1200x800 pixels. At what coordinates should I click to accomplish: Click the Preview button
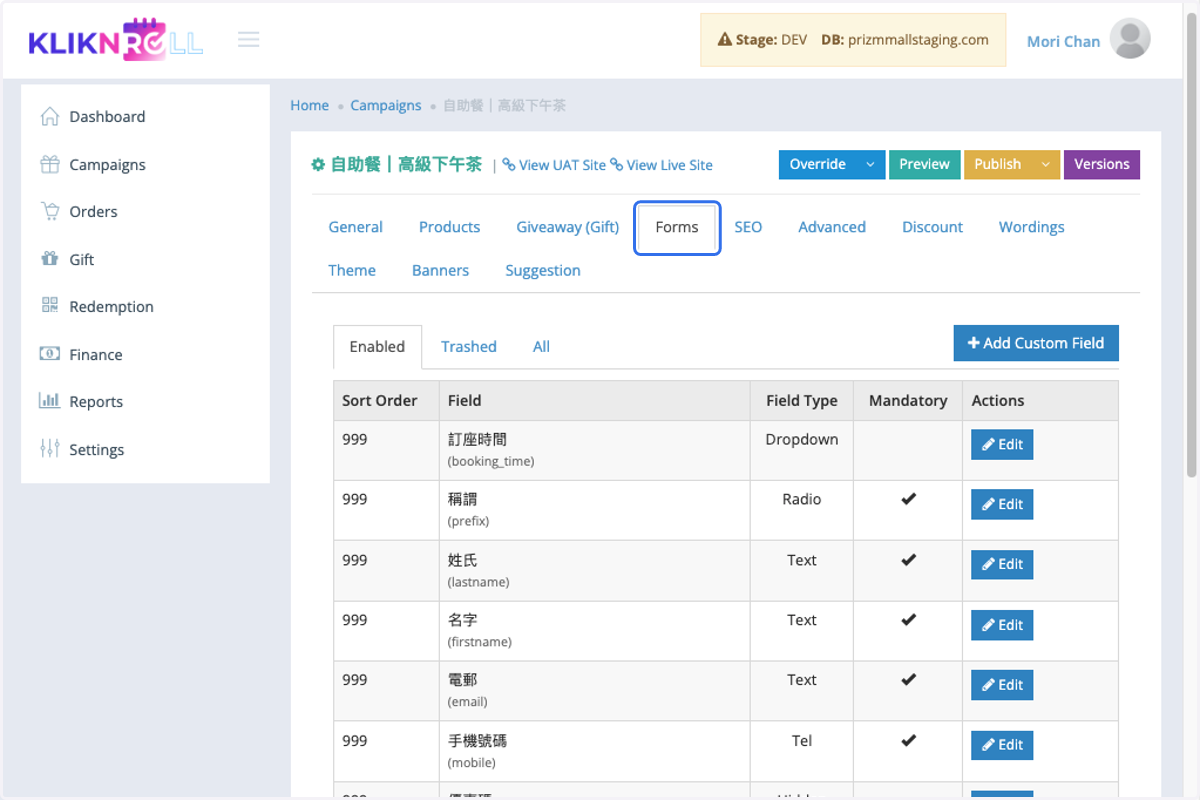924,165
